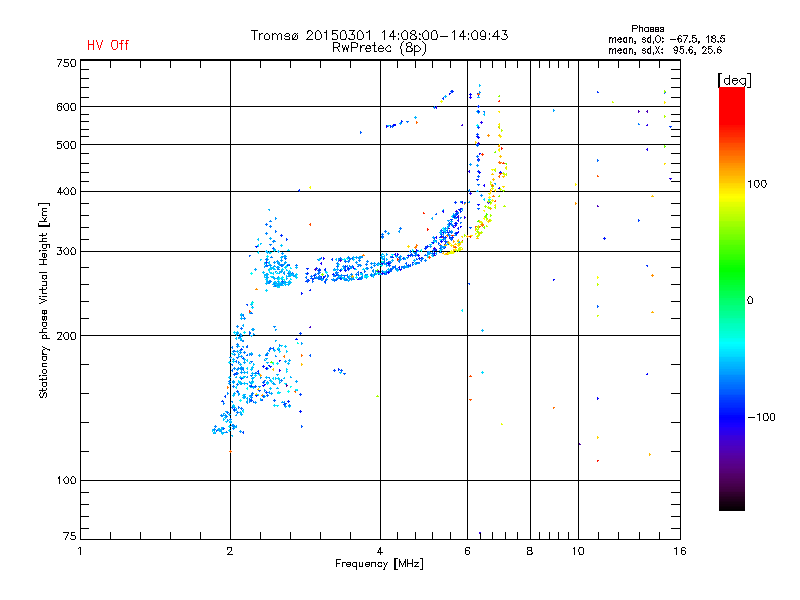
Task: Click the red top of the colorbar
Action: pyautogui.click(x=732, y=94)
